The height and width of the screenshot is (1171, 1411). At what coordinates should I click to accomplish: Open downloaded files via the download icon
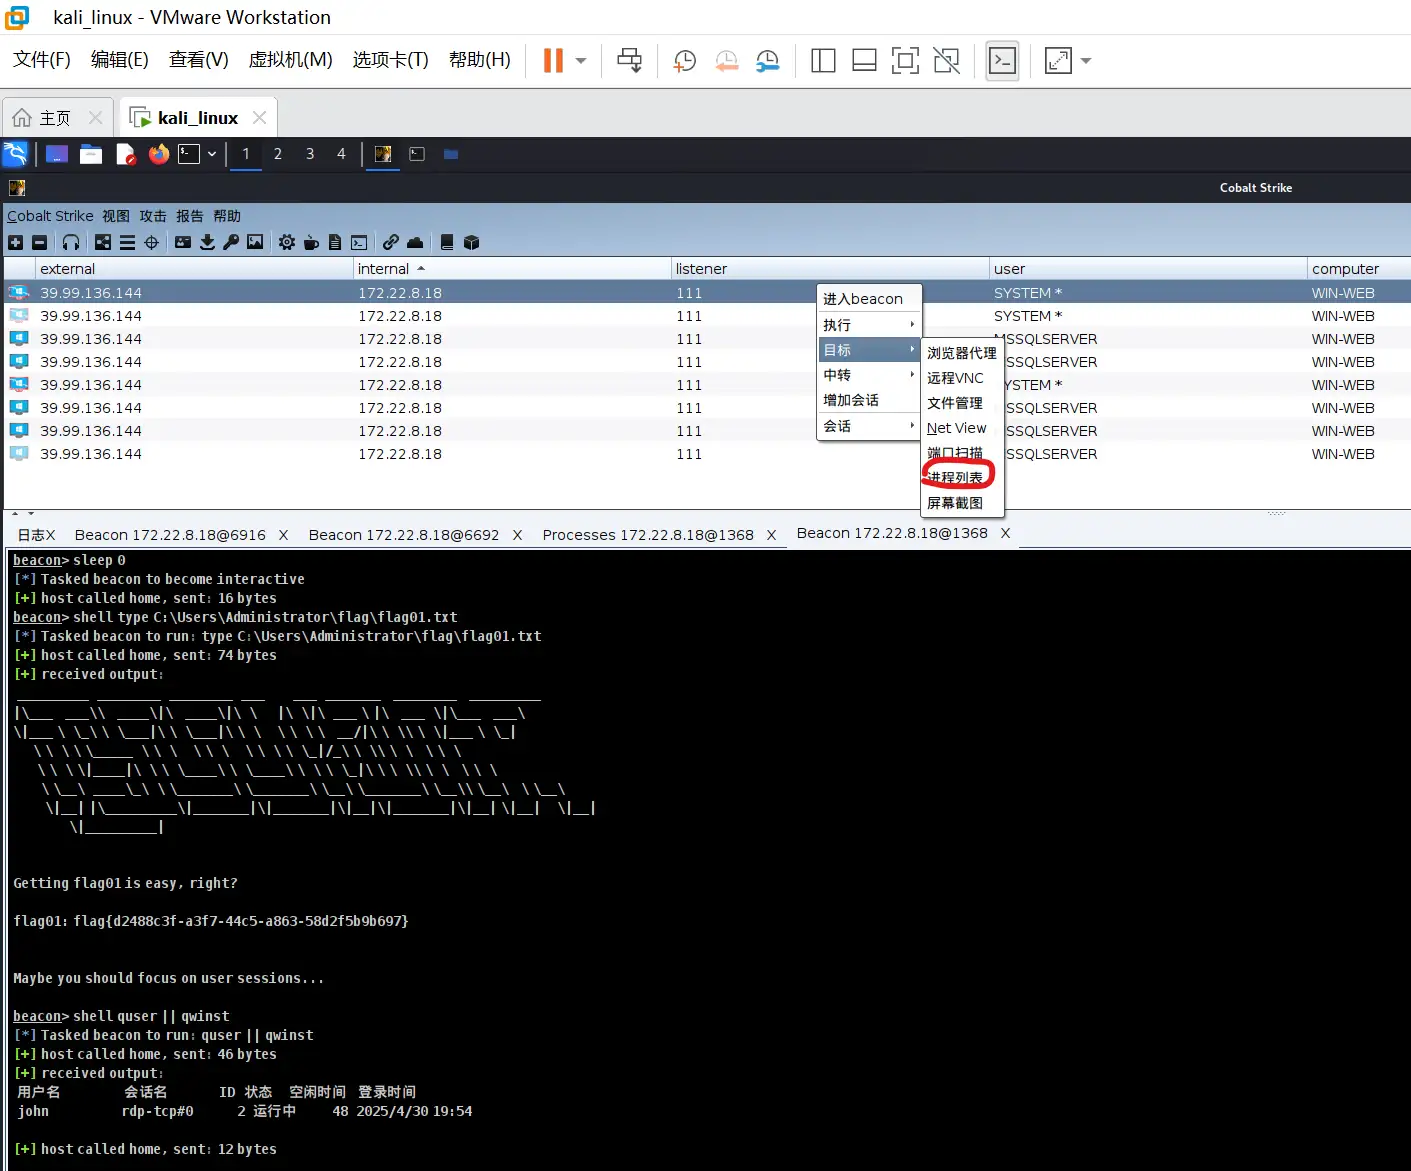[207, 242]
